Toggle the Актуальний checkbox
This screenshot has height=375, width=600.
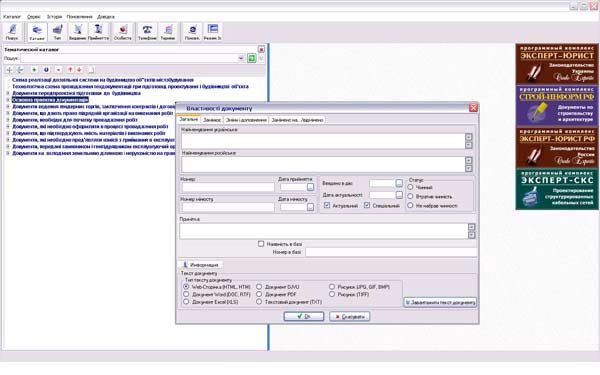tap(327, 205)
